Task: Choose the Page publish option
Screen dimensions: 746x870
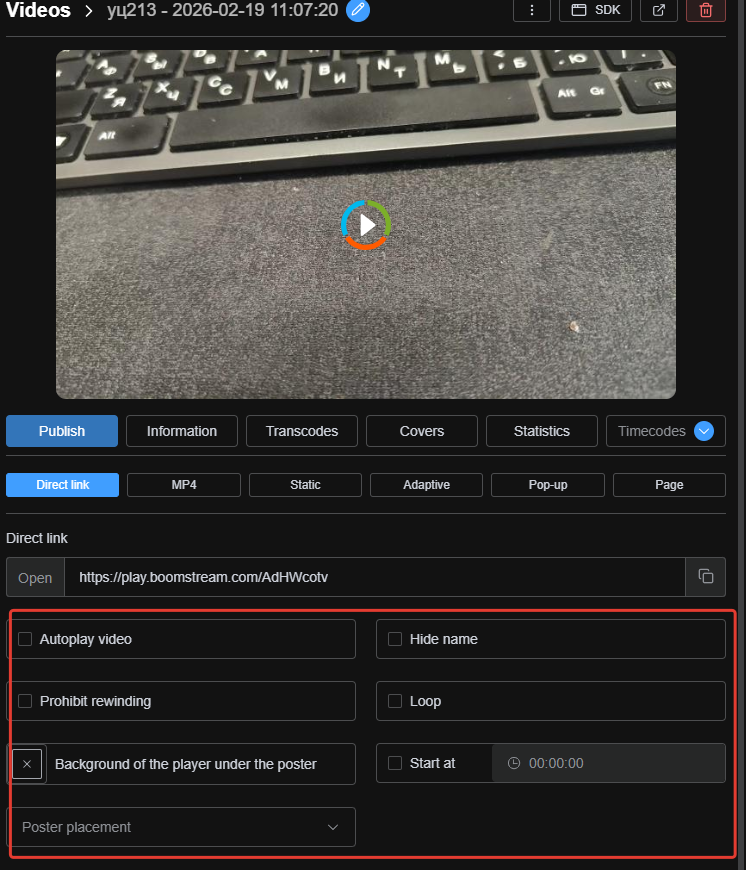Action: 669,485
